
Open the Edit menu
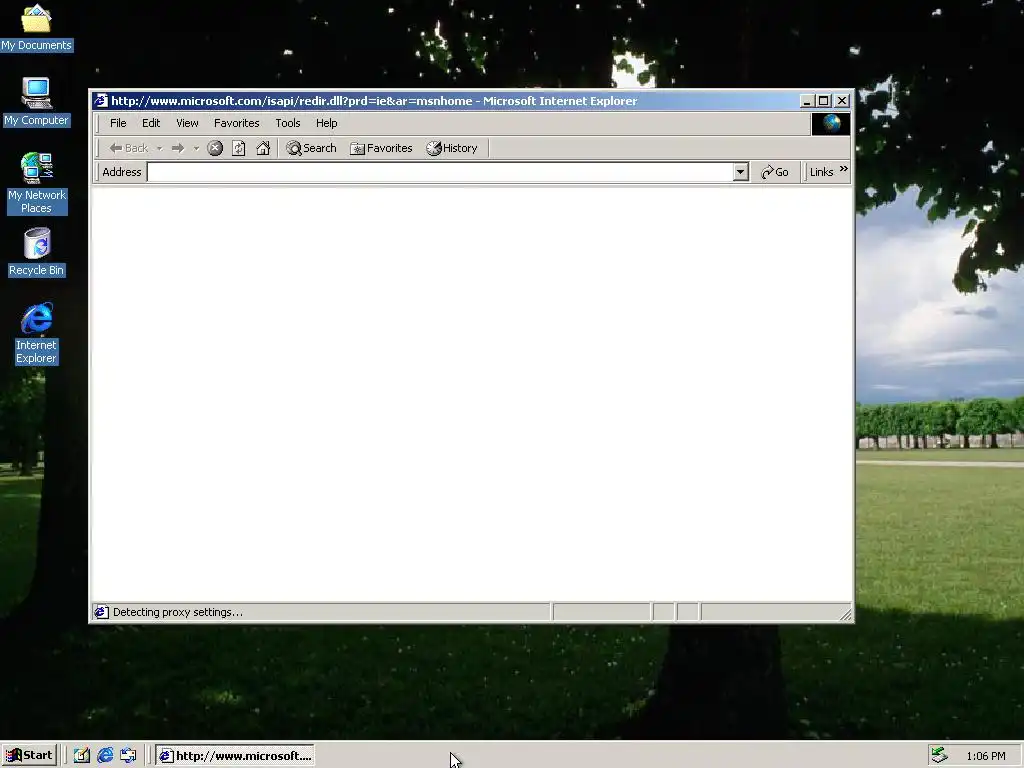point(151,123)
